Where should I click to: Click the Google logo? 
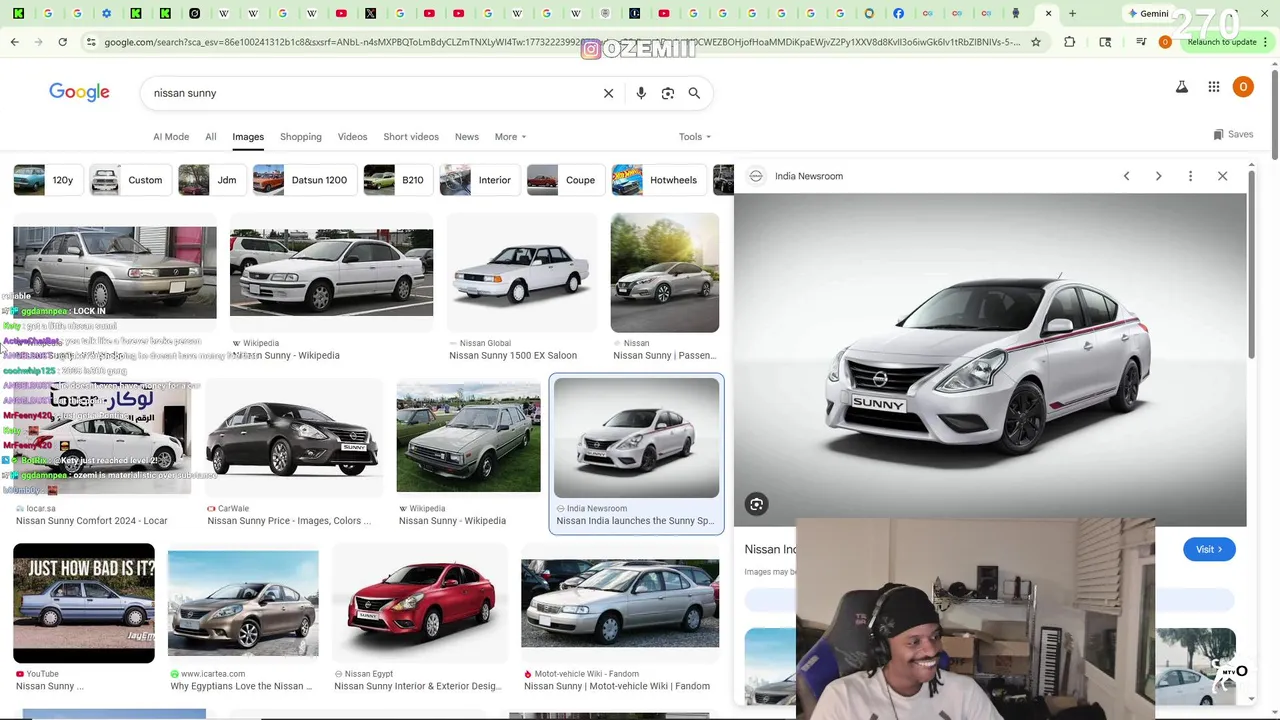tap(79, 92)
